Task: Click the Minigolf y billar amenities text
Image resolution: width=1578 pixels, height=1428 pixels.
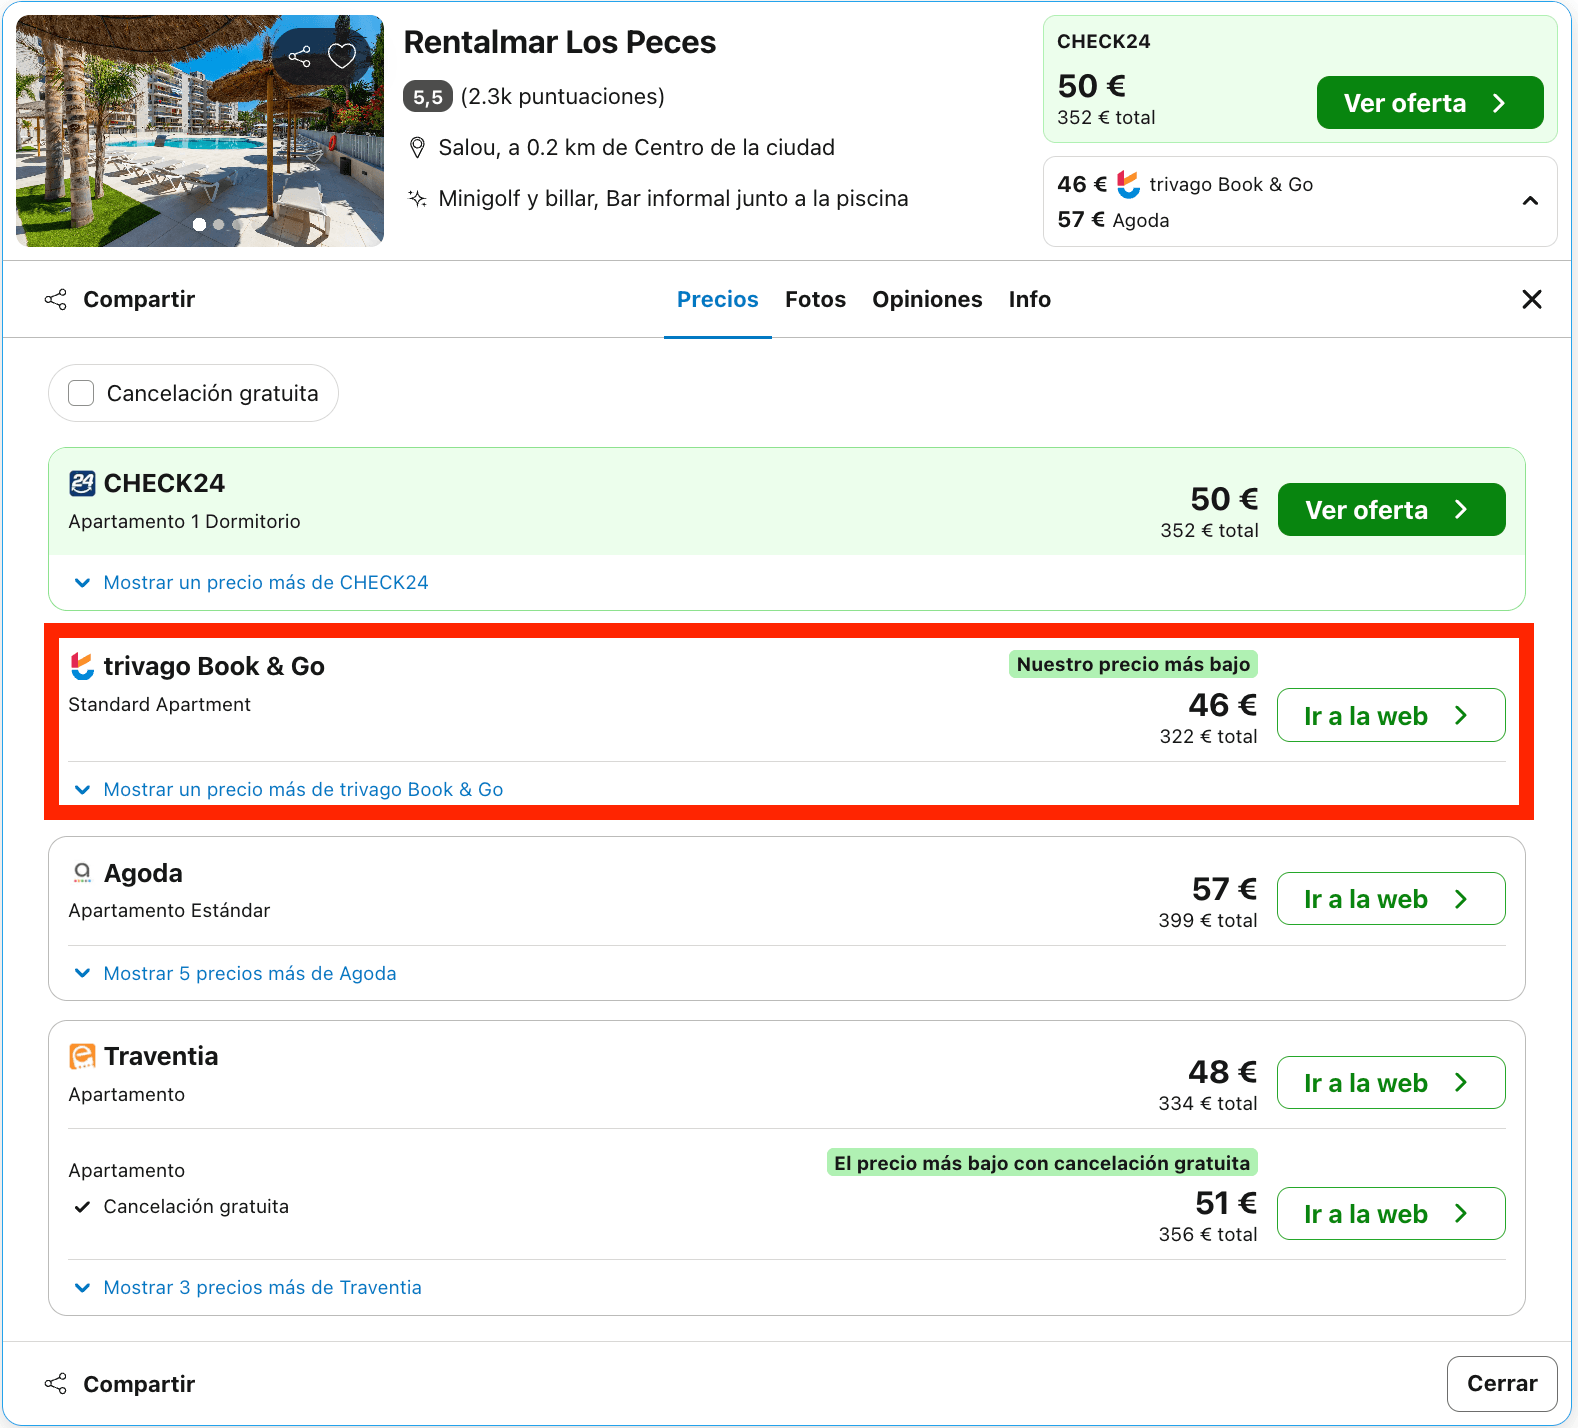Action: (x=673, y=199)
